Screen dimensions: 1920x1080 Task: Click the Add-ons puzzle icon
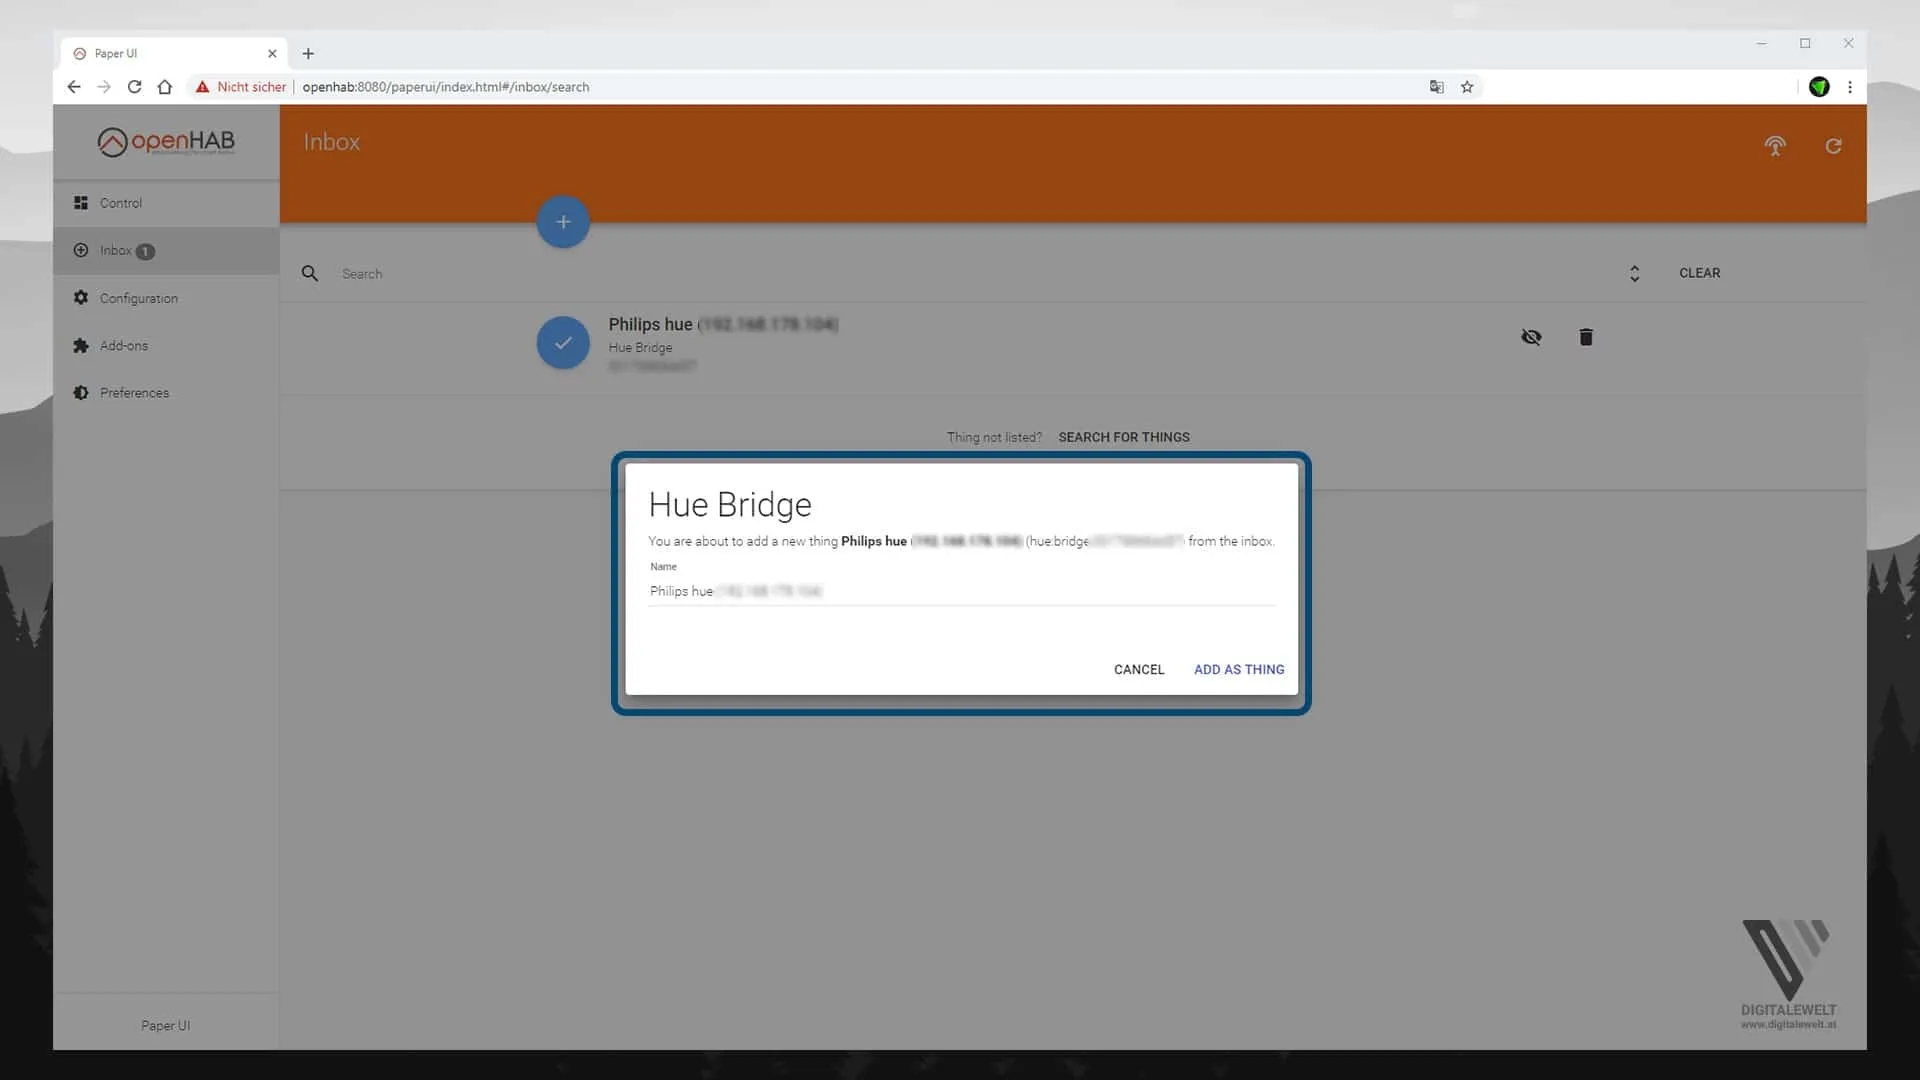pyautogui.click(x=81, y=346)
